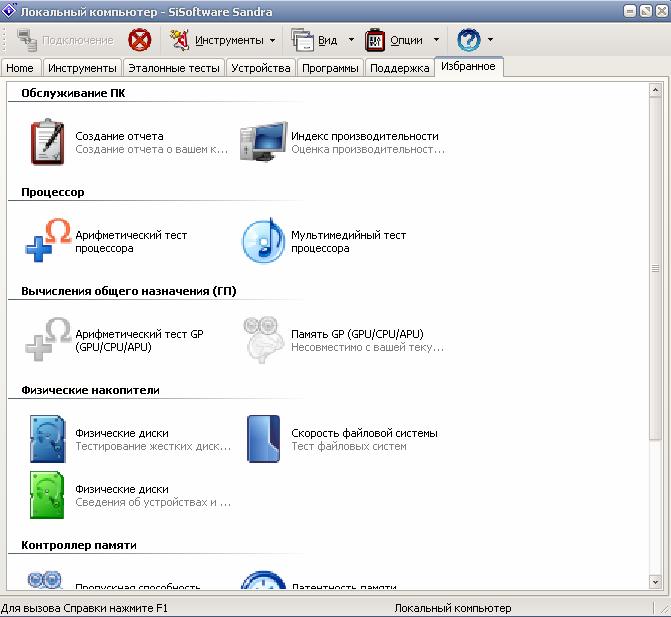
Task: Click the Инструменты toolbar button label
Action: point(229,40)
